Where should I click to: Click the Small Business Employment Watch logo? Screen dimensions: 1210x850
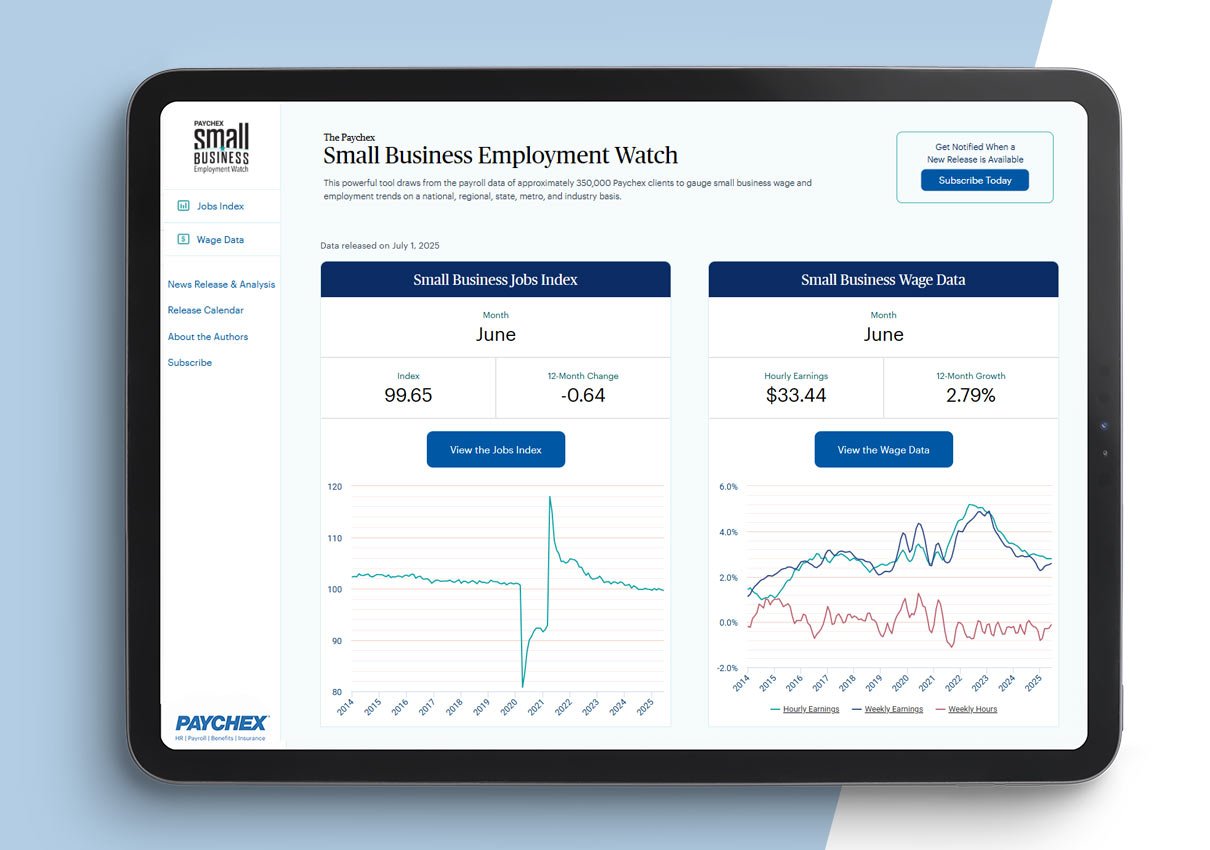click(221, 147)
